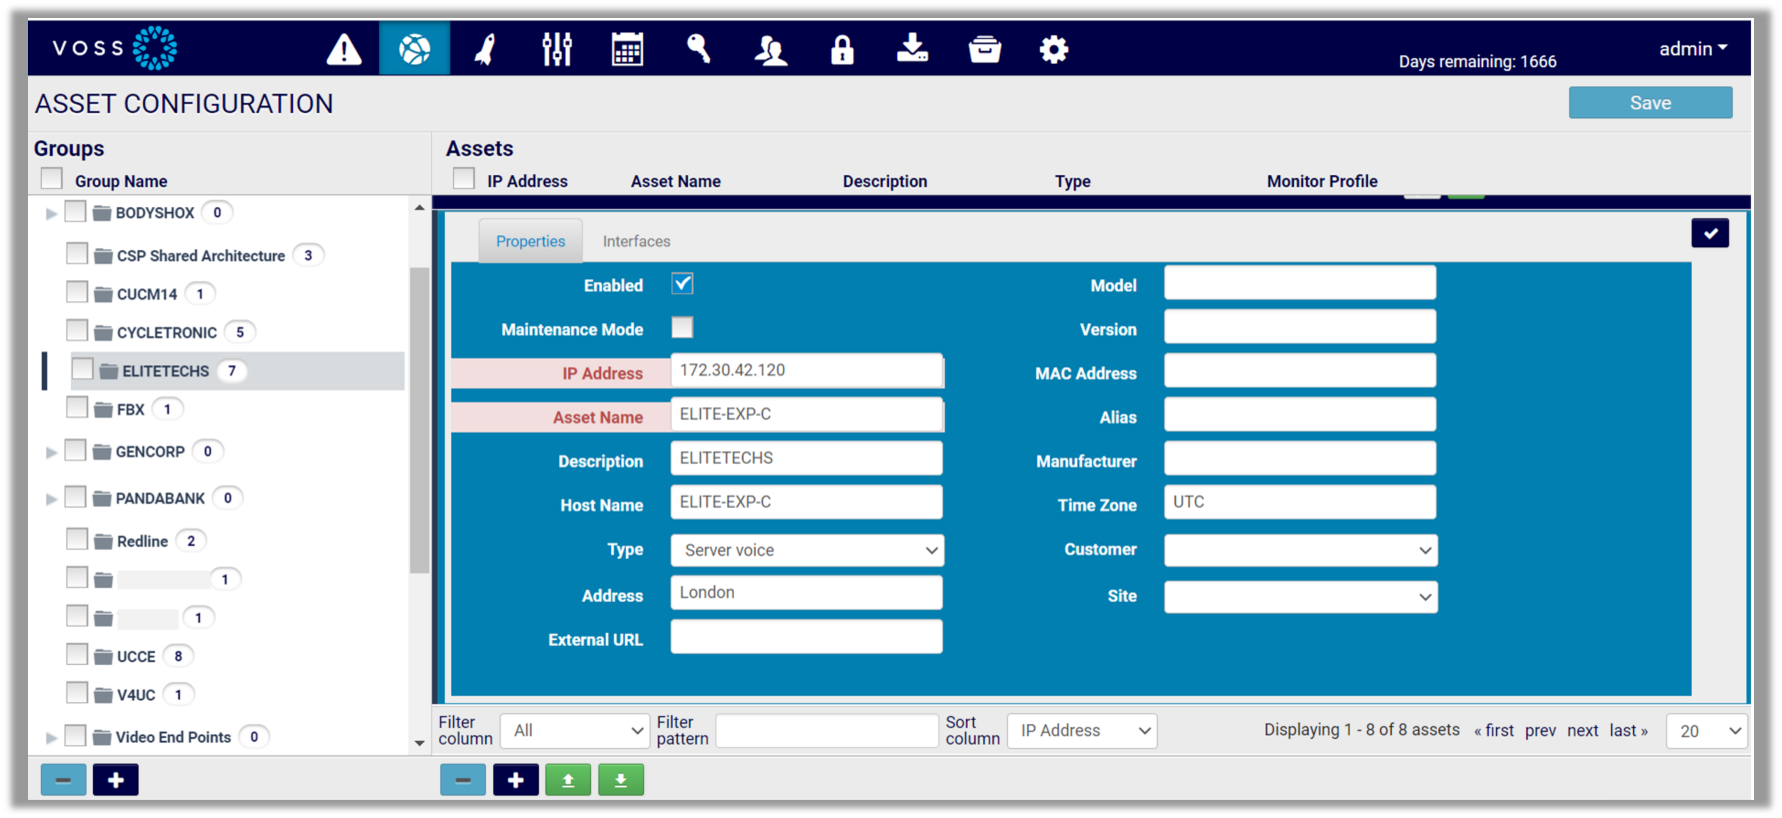Open the Type dropdown showing Server voice
1782x818 pixels.
tap(807, 550)
